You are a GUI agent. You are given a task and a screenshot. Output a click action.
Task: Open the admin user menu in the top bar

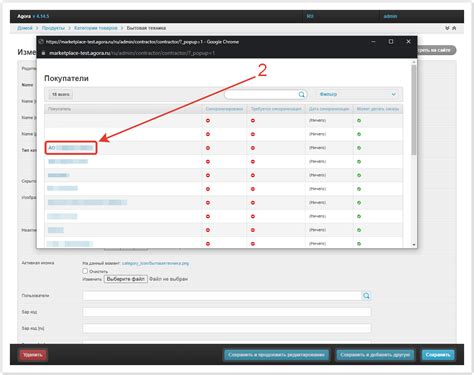(390, 16)
